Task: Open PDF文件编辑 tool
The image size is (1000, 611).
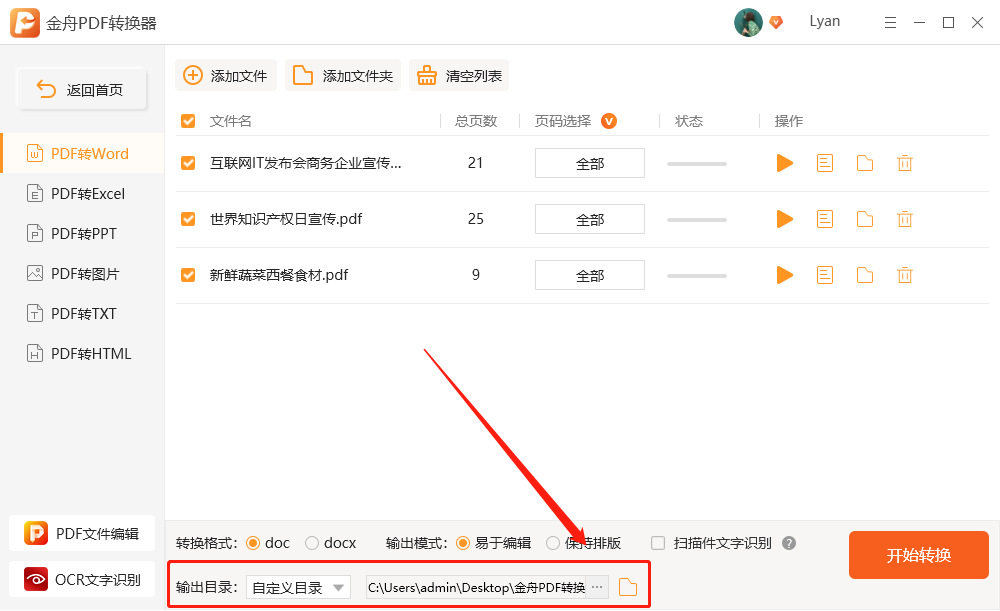Action: coord(82,533)
